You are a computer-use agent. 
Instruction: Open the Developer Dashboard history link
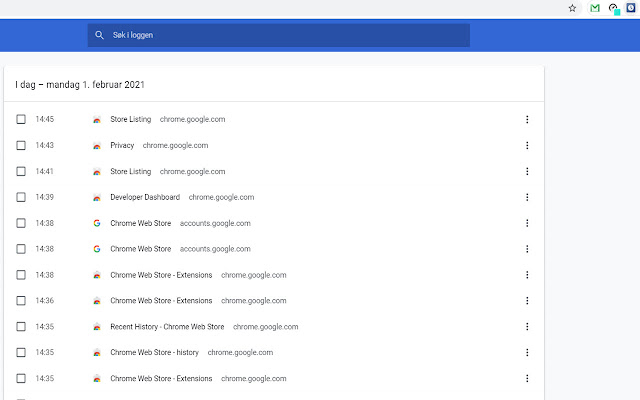coord(145,197)
